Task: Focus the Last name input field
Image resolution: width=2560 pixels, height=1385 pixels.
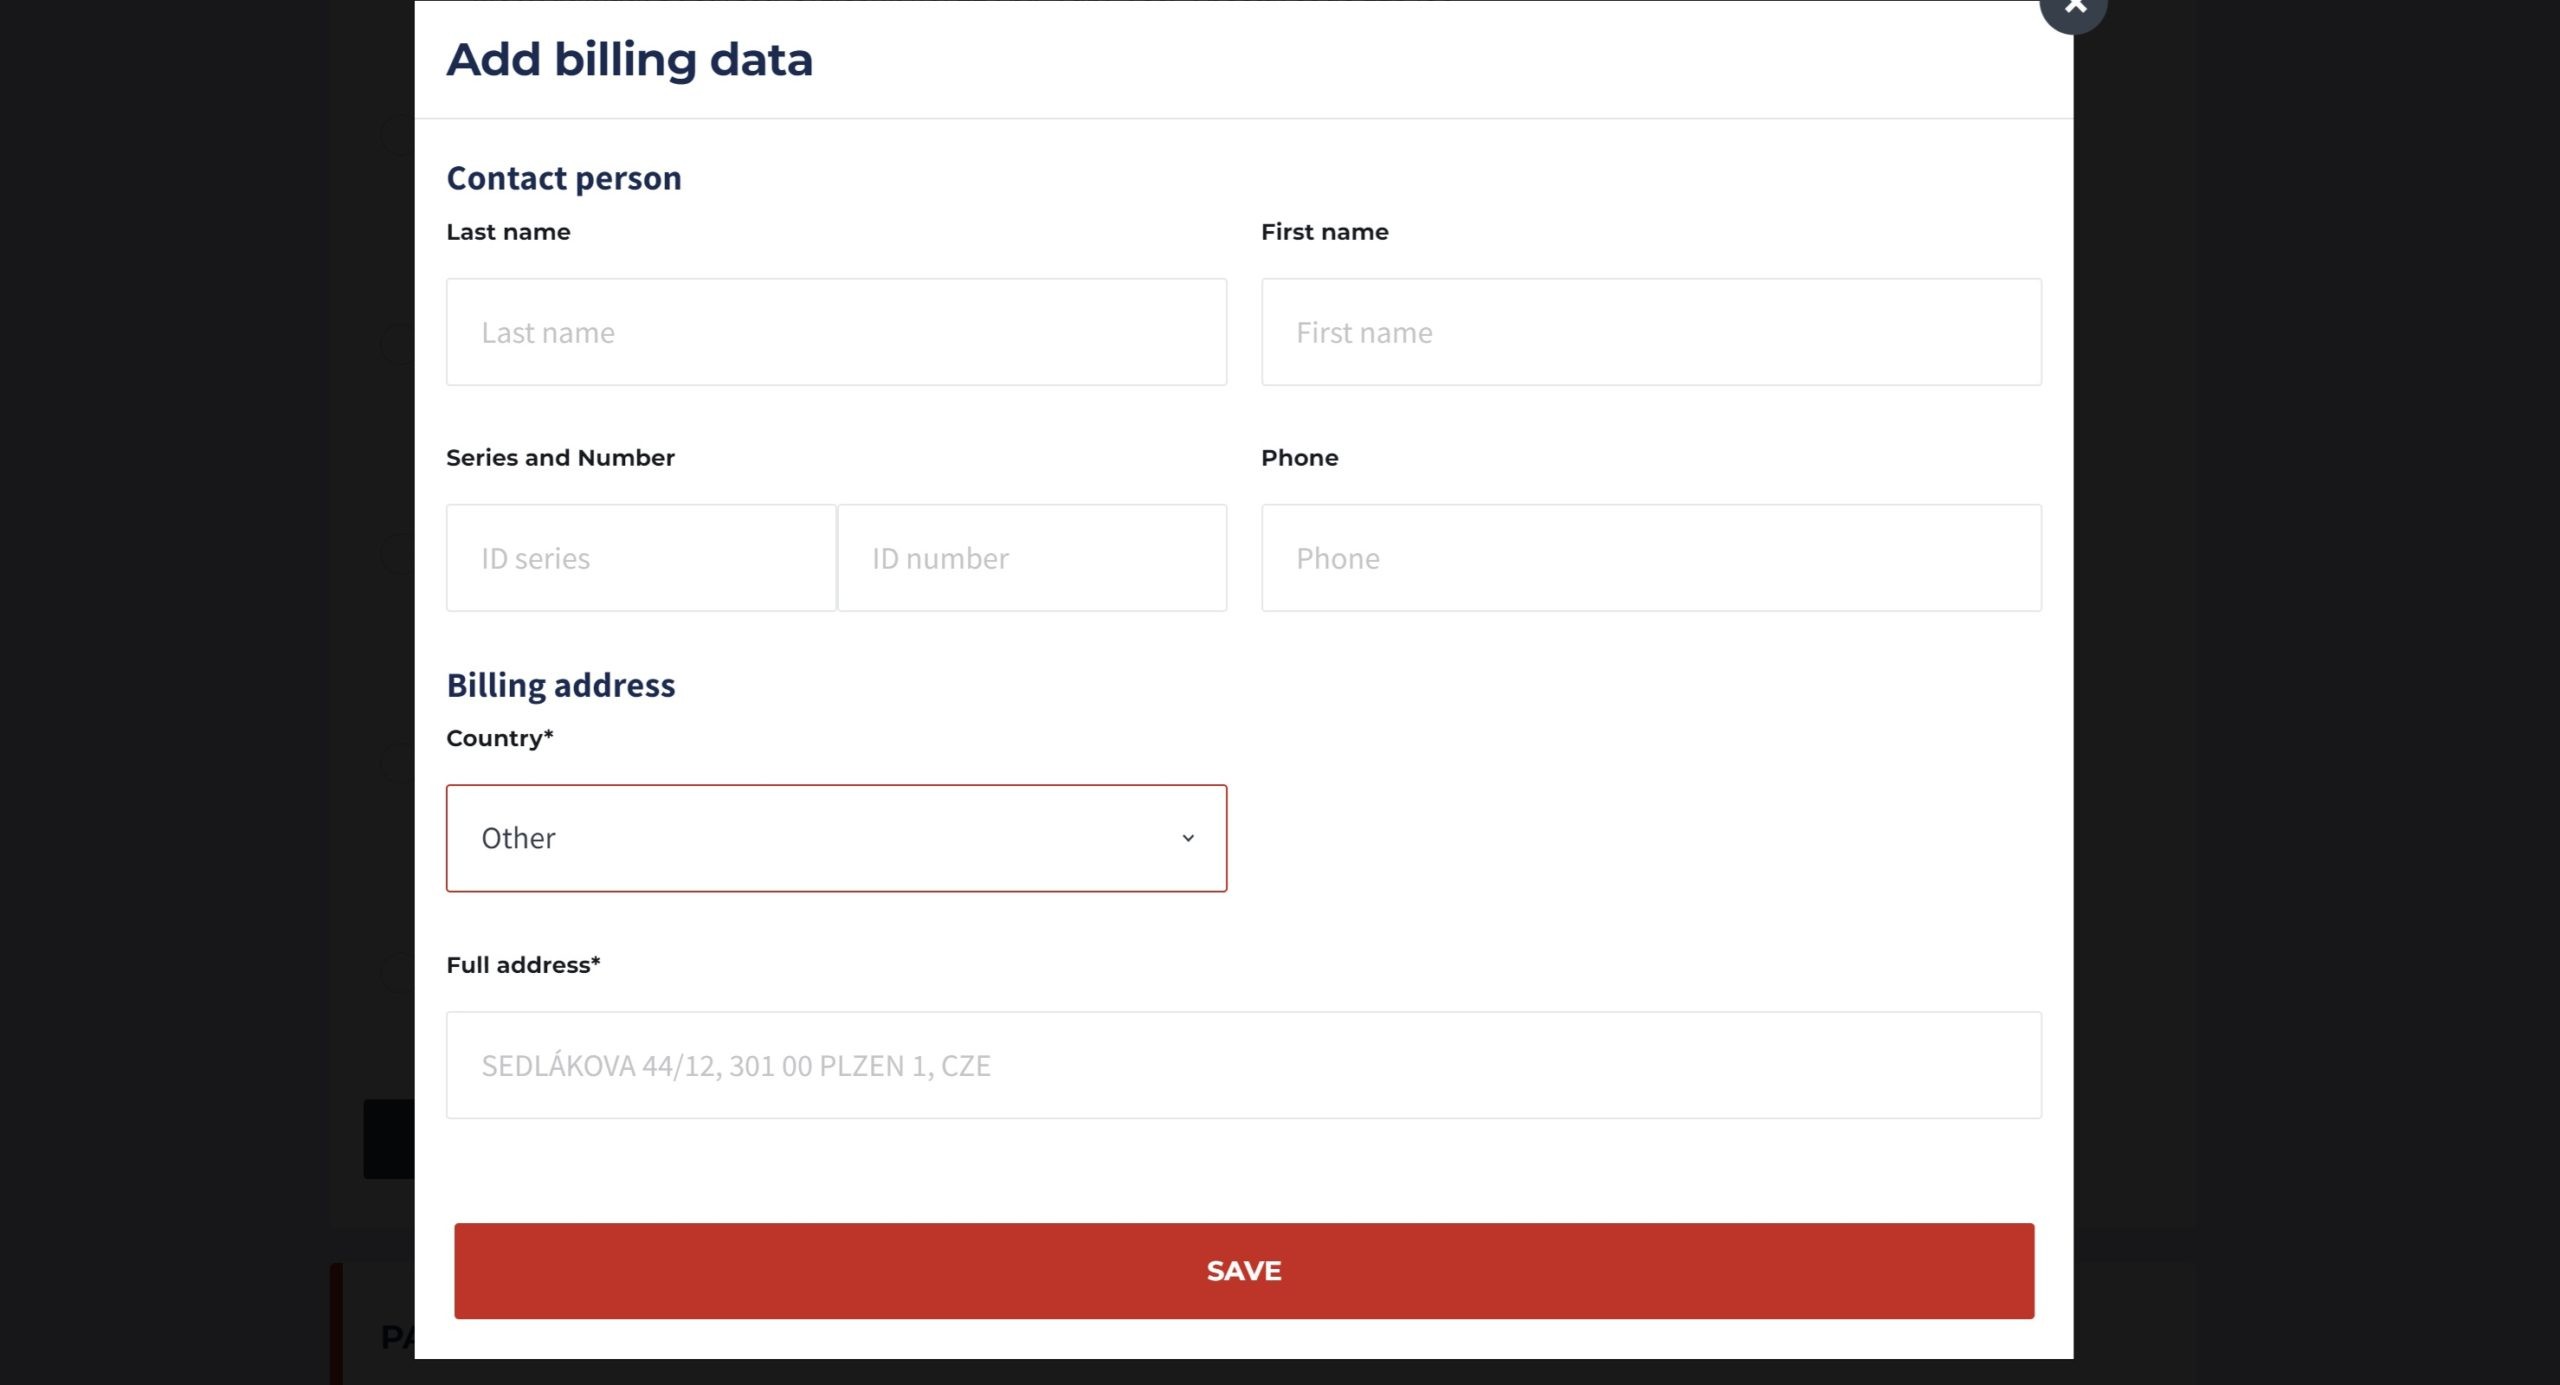Action: (x=836, y=332)
